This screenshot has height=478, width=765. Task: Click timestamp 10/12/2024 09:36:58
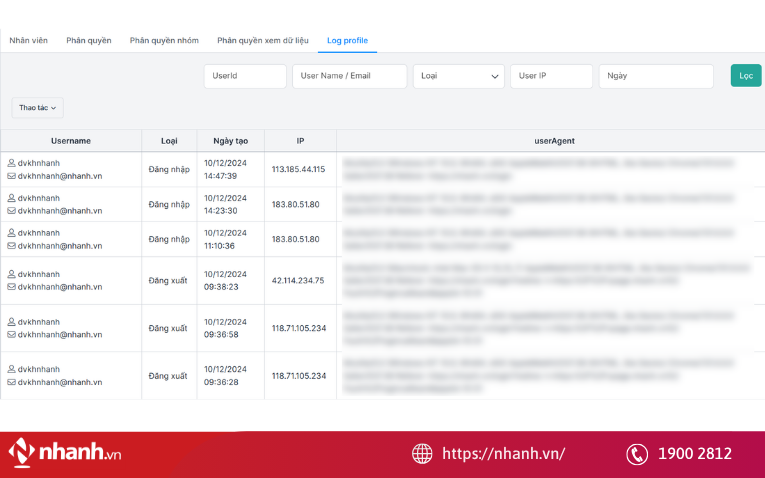click(x=225, y=328)
